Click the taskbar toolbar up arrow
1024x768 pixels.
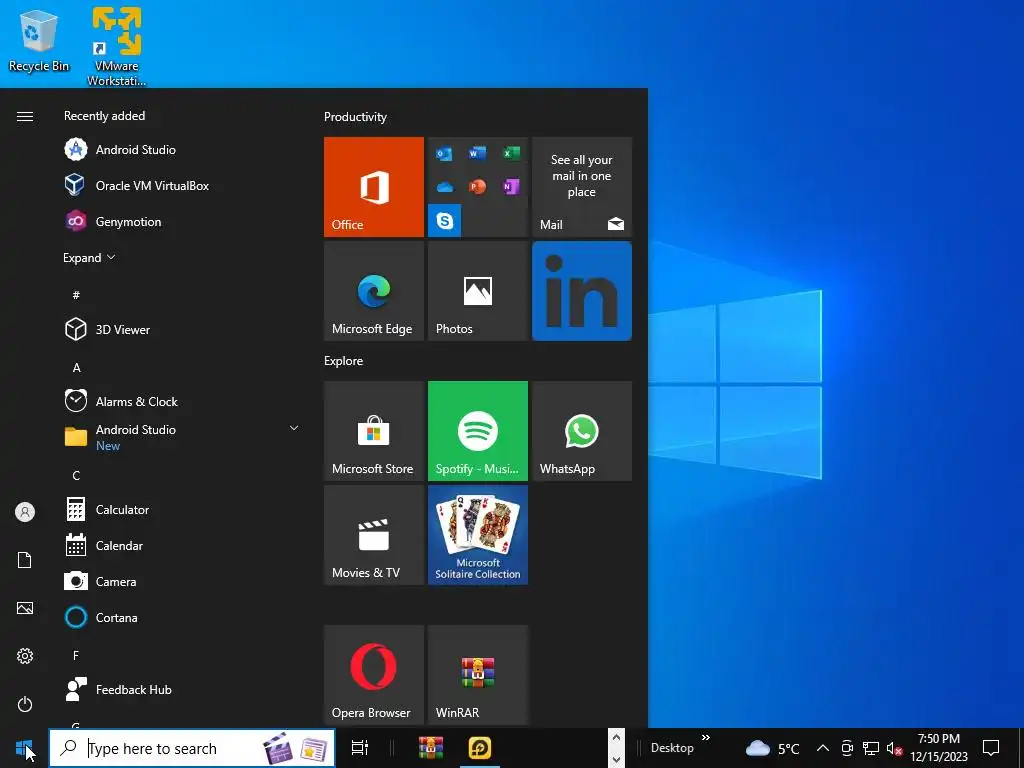pyautogui.click(x=616, y=738)
